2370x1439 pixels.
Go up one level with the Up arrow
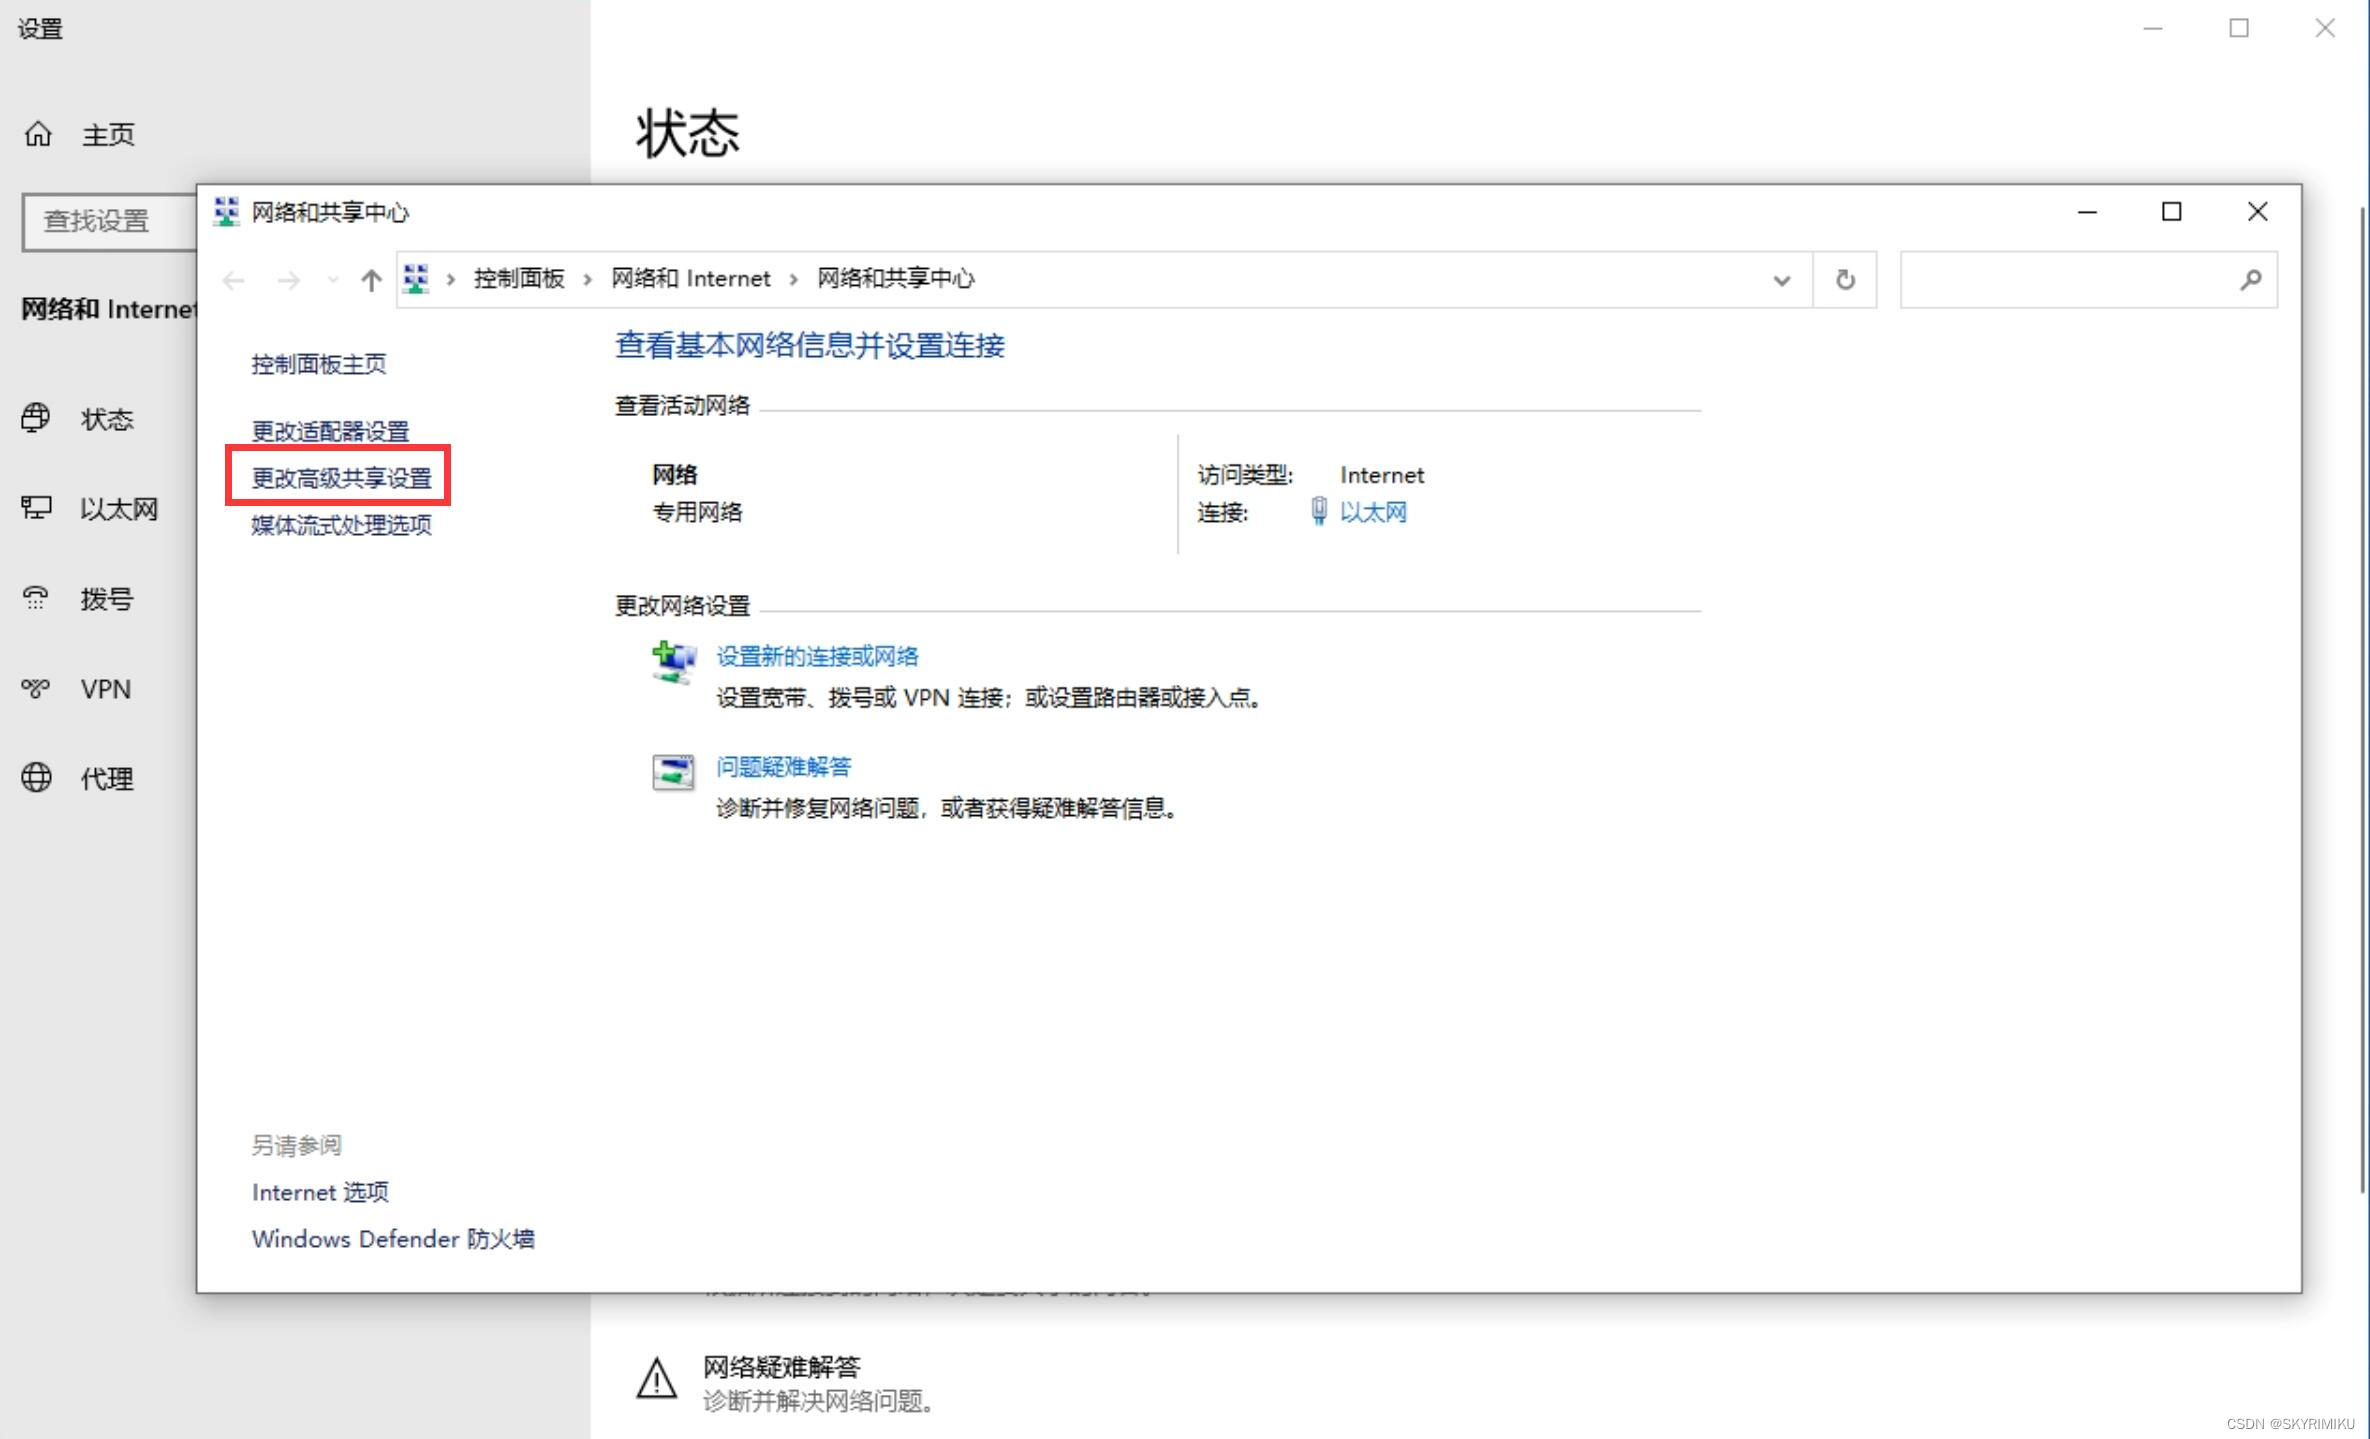(371, 280)
